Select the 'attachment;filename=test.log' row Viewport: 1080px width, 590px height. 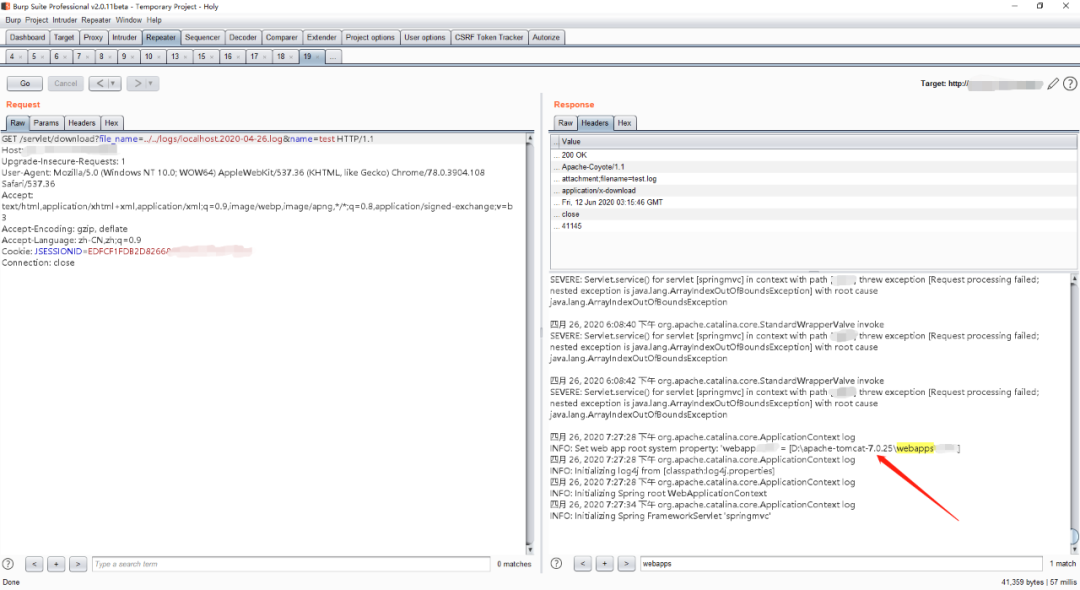point(813,179)
